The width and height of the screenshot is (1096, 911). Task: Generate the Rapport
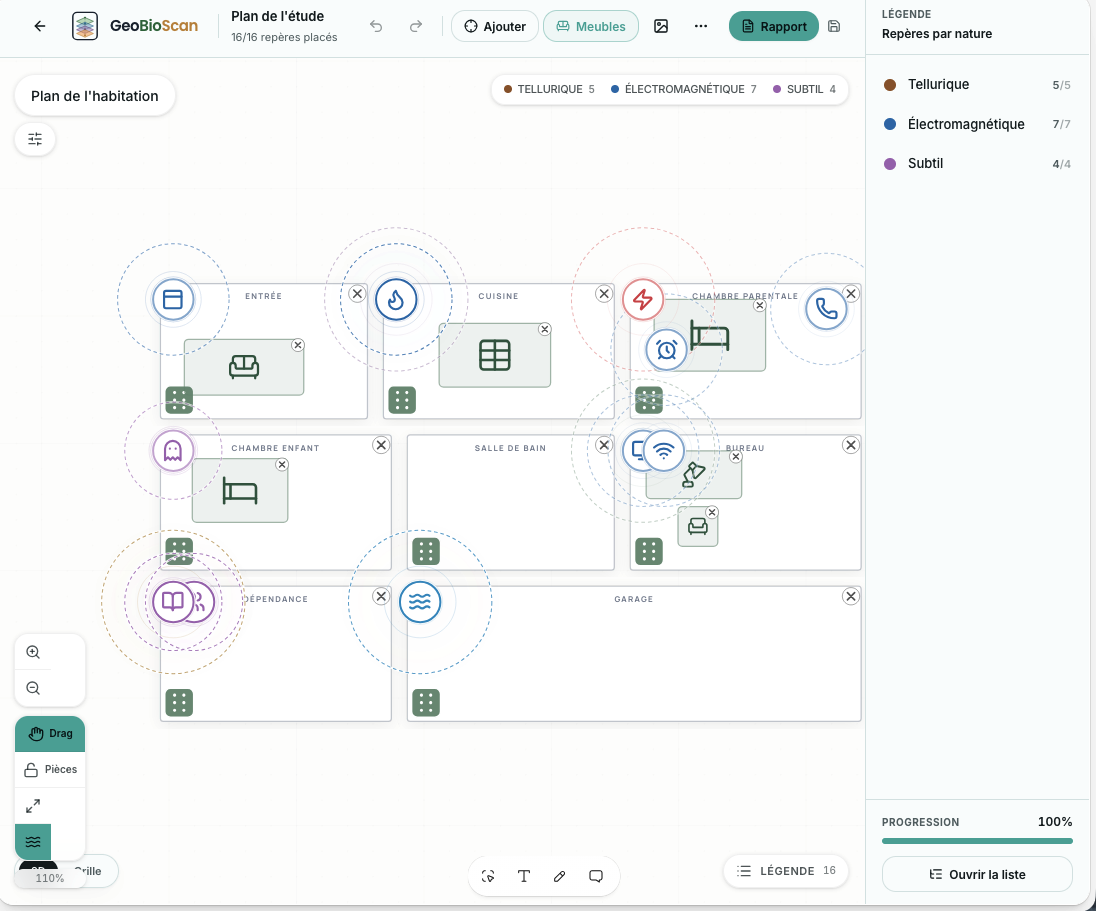point(774,27)
